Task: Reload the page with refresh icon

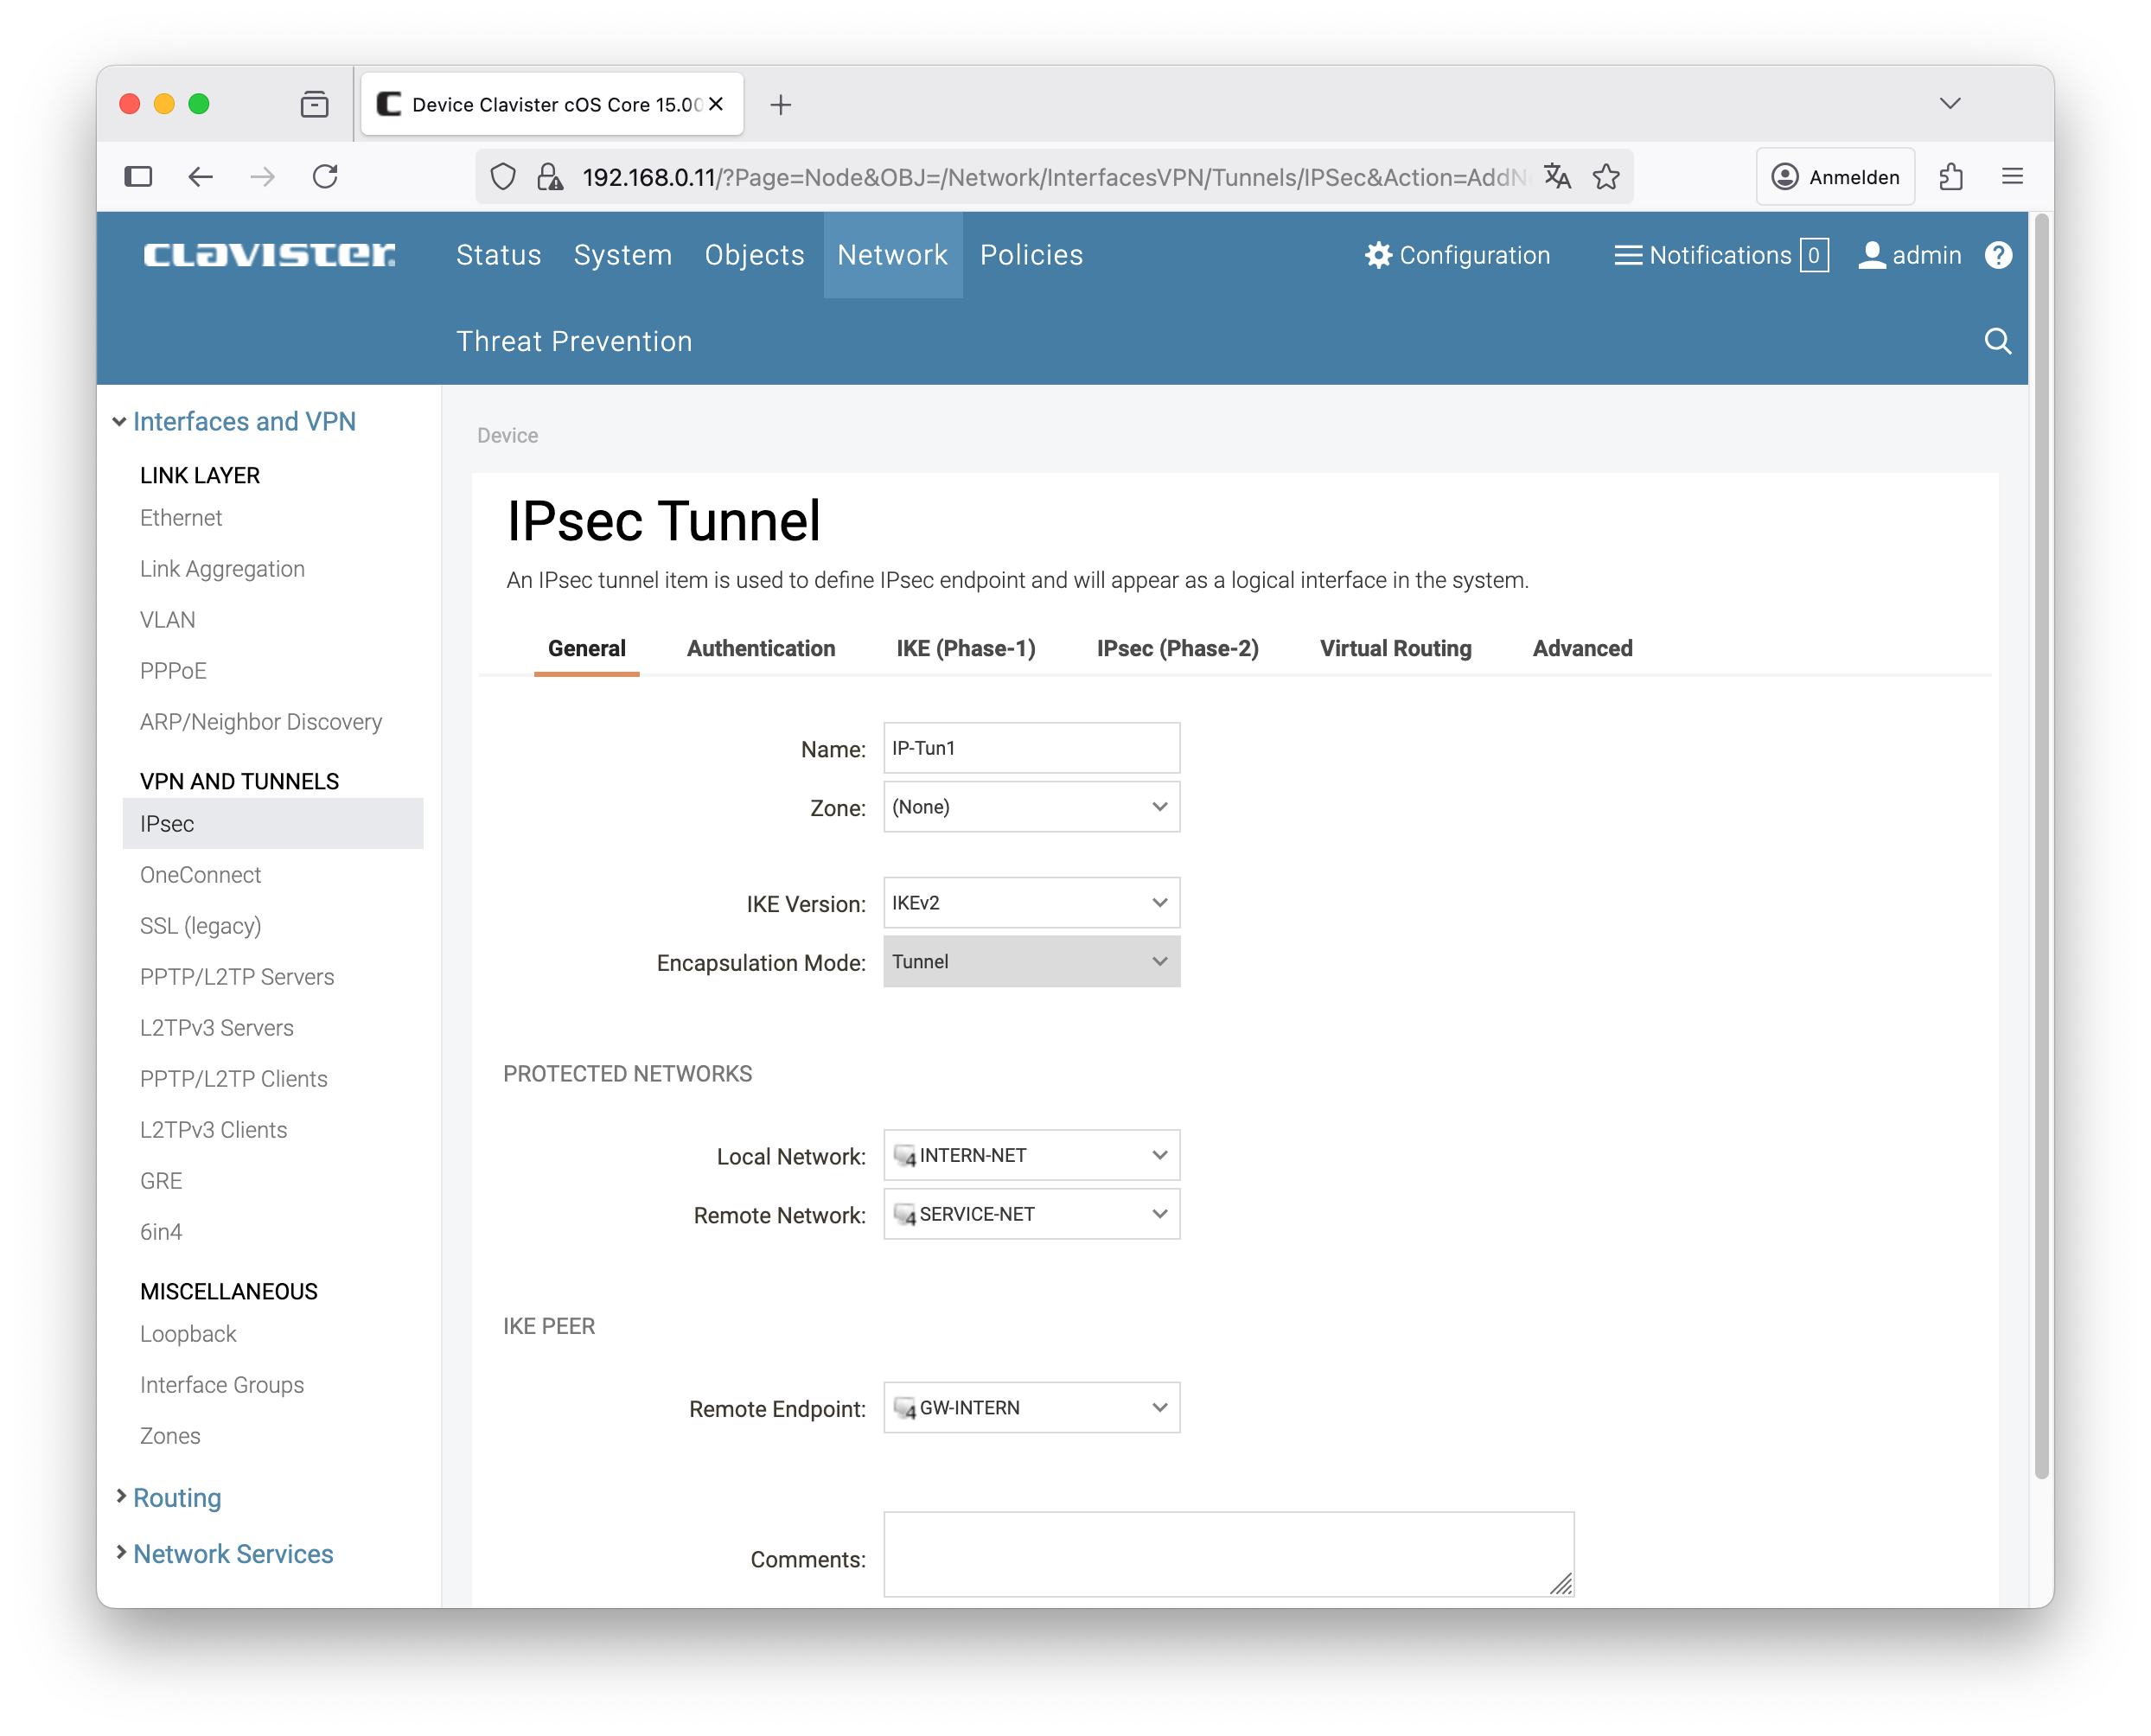Action: pyautogui.click(x=325, y=177)
